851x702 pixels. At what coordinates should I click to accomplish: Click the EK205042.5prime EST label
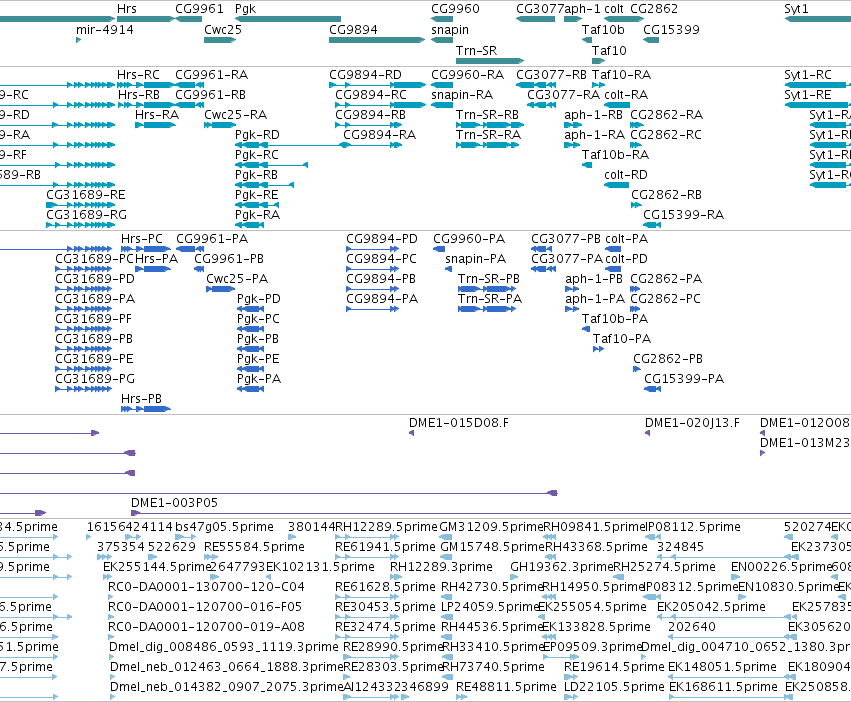[711, 607]
